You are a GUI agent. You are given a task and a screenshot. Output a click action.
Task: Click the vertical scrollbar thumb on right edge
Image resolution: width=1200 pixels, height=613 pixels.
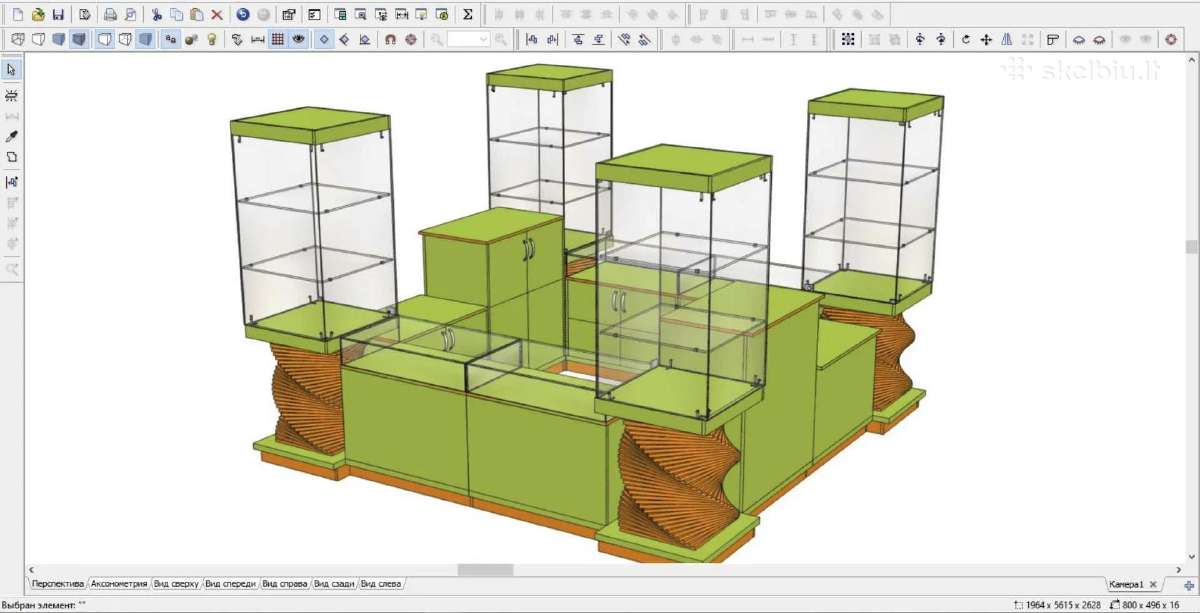(1192, 247)
